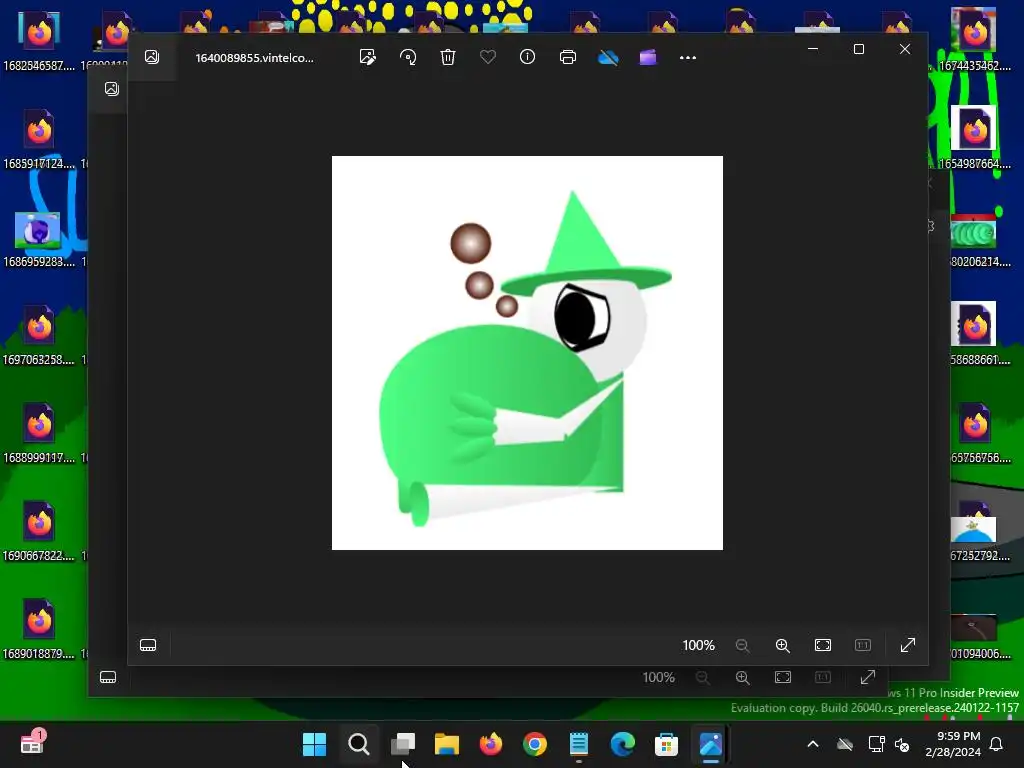
Task: Enter full screen in front Photos window
Action: pos(908,645)
